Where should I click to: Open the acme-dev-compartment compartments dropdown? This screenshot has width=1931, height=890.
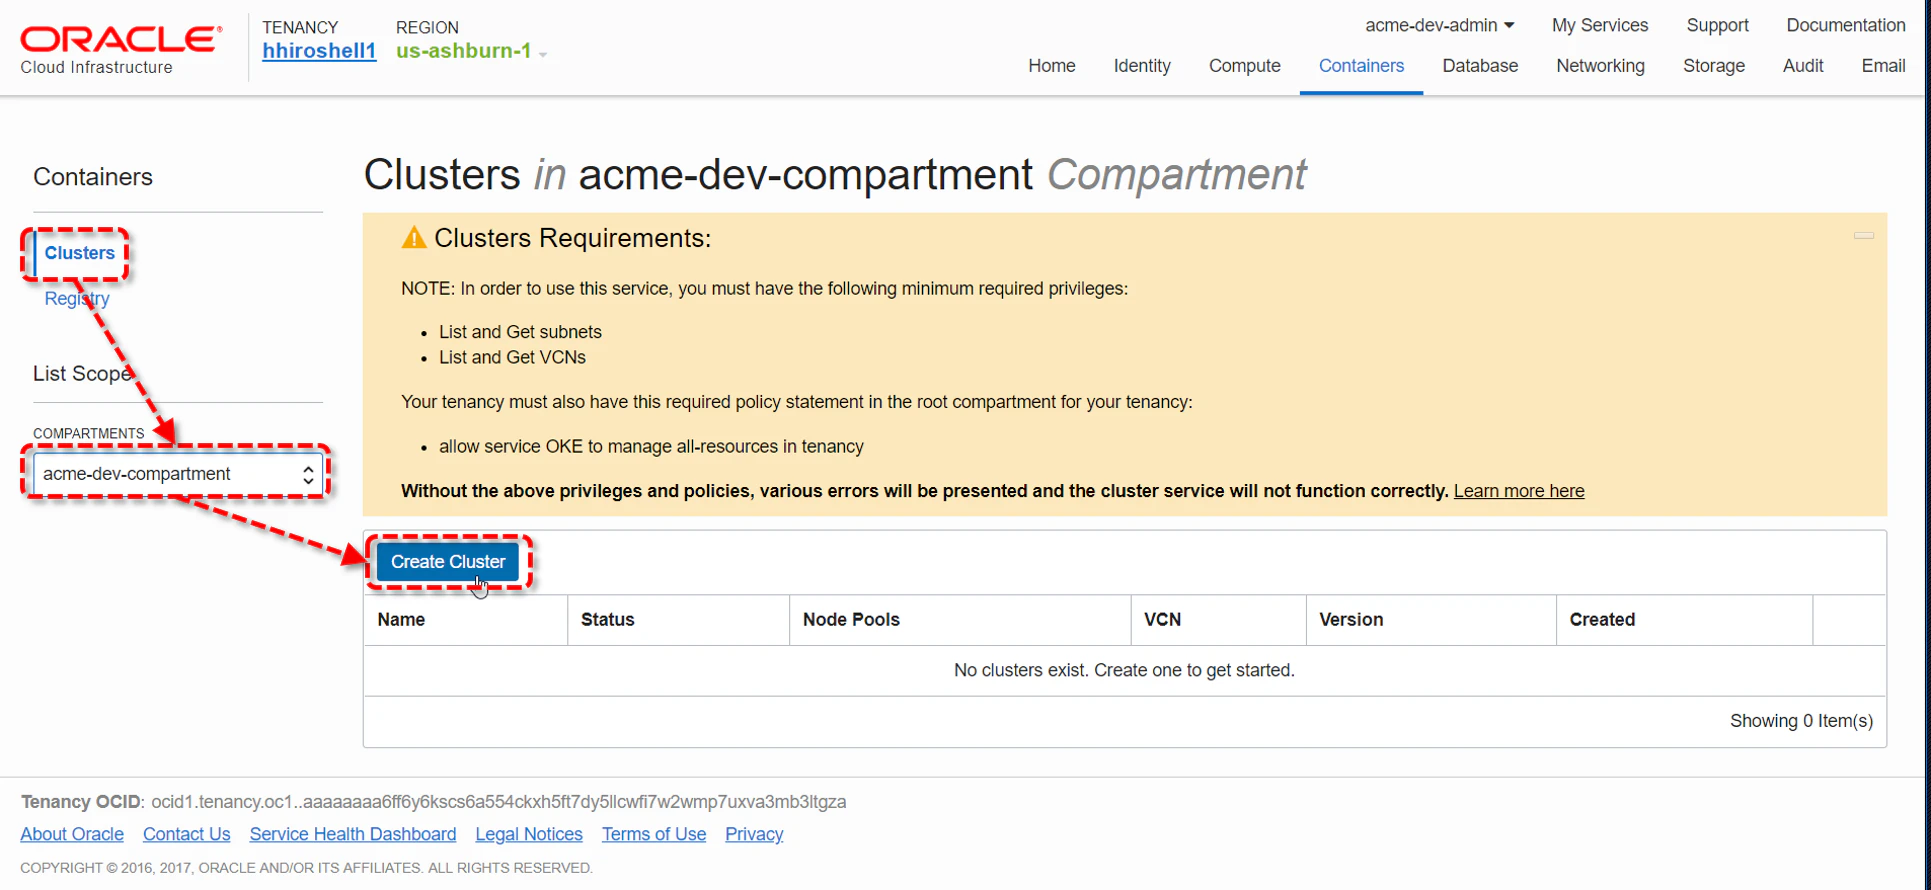coord(178,474)
